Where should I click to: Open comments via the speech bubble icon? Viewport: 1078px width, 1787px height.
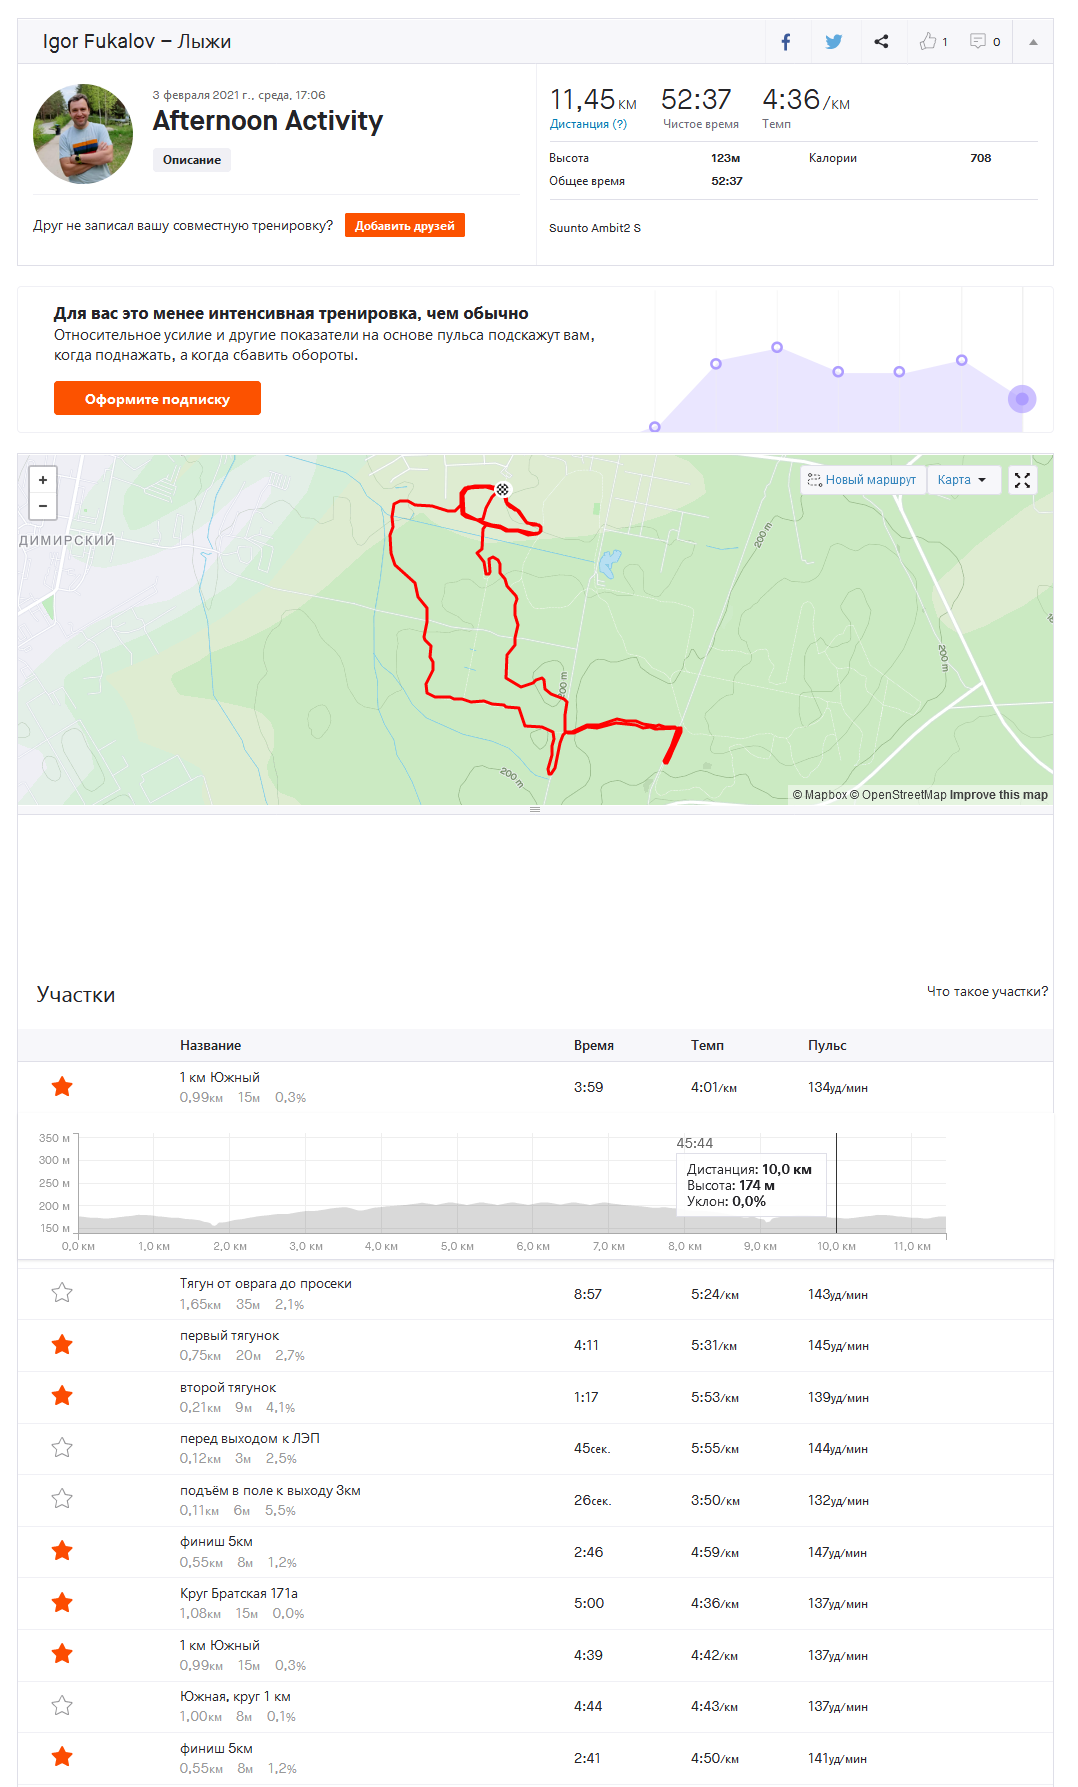click(x=979, y=42)
